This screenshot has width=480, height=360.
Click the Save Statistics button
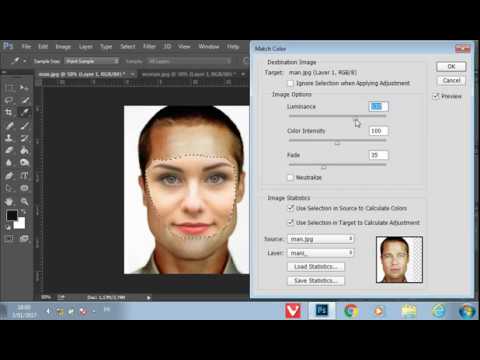pos(316,281)
